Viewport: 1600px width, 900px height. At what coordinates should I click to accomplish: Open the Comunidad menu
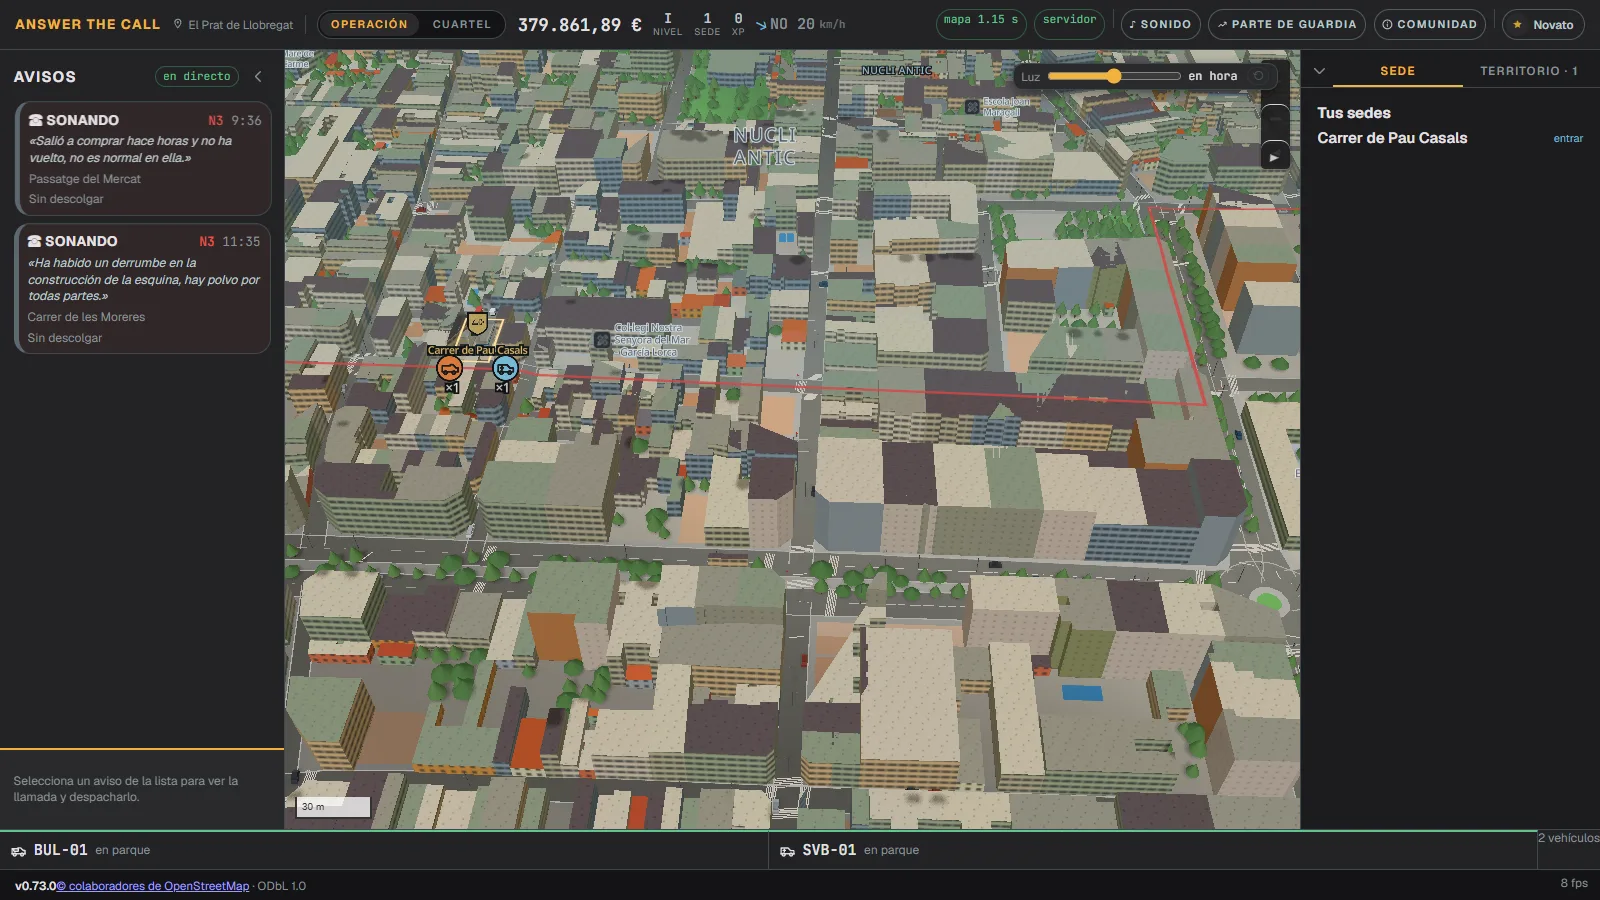pyautogui.click(x=1429, y=24)
